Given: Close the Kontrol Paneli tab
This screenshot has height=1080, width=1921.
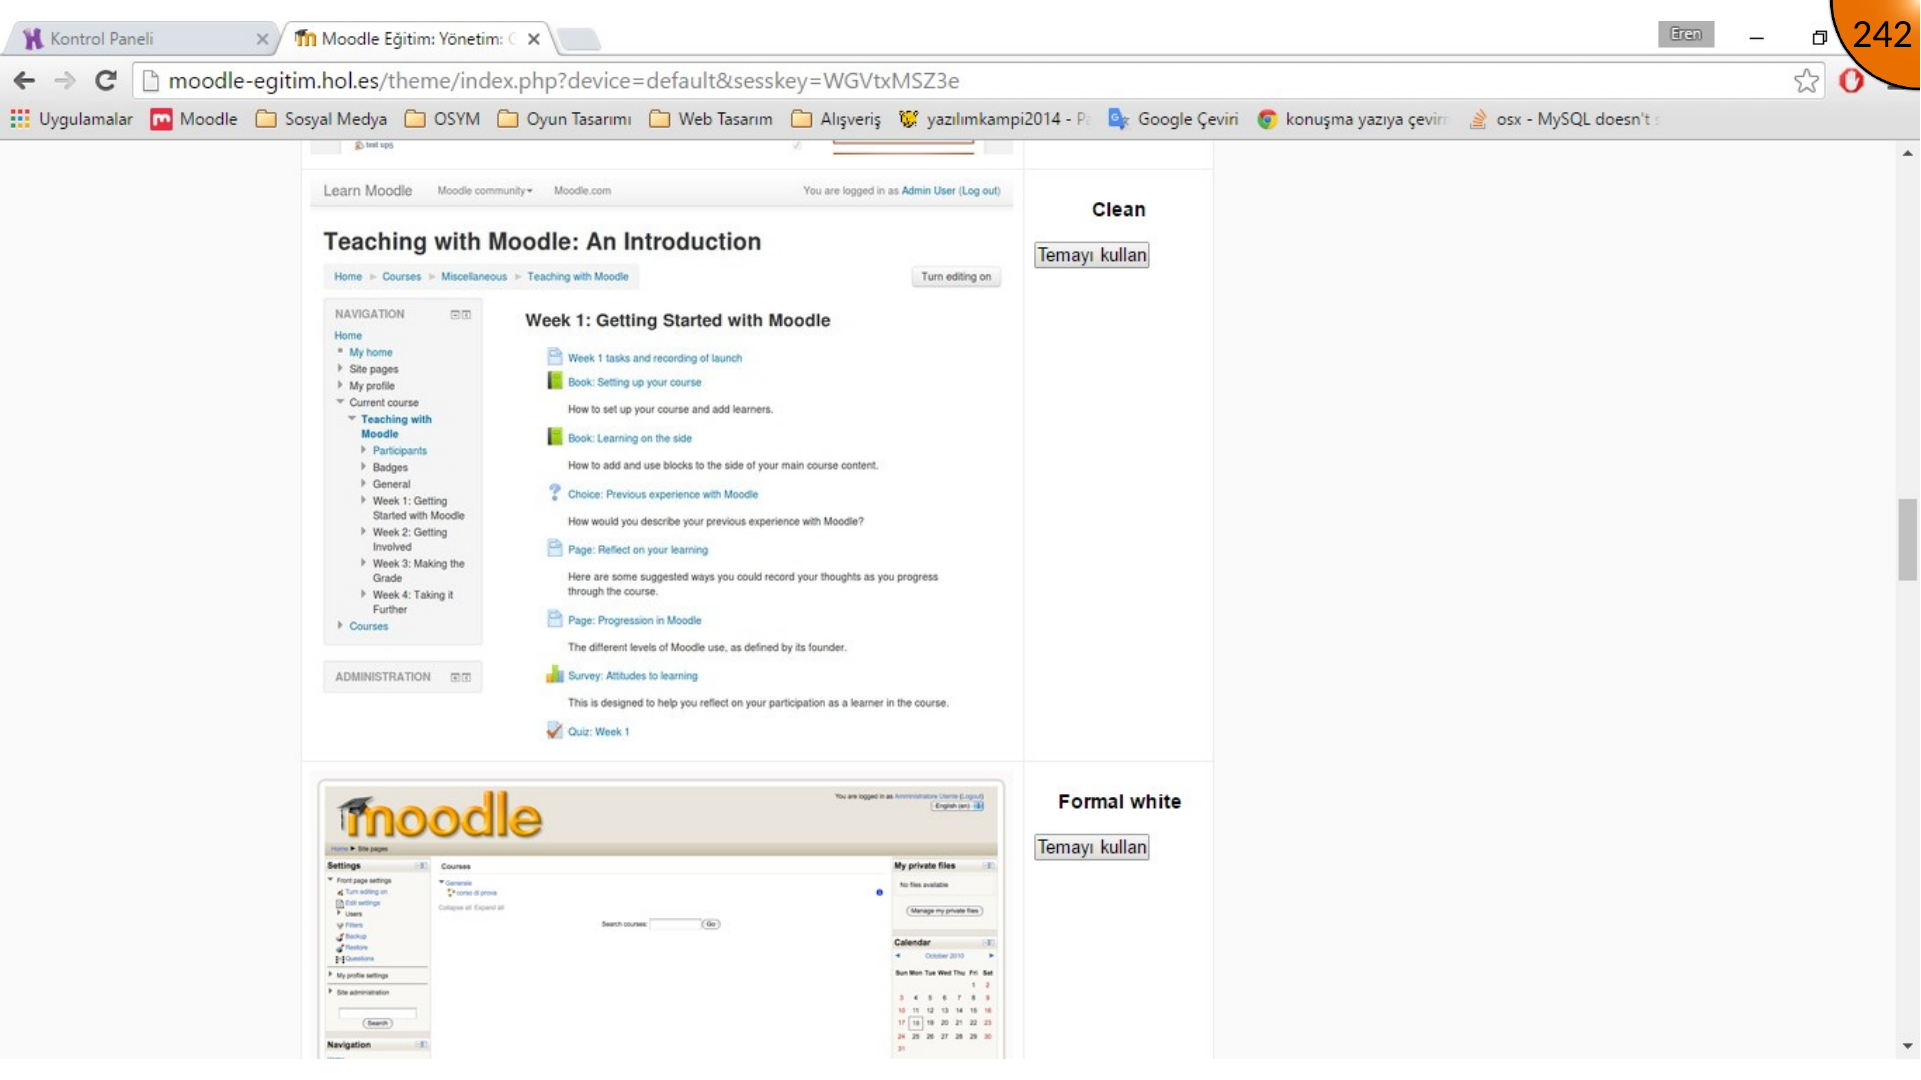Looking at the screenshot, I should click(x=262, y=39).
